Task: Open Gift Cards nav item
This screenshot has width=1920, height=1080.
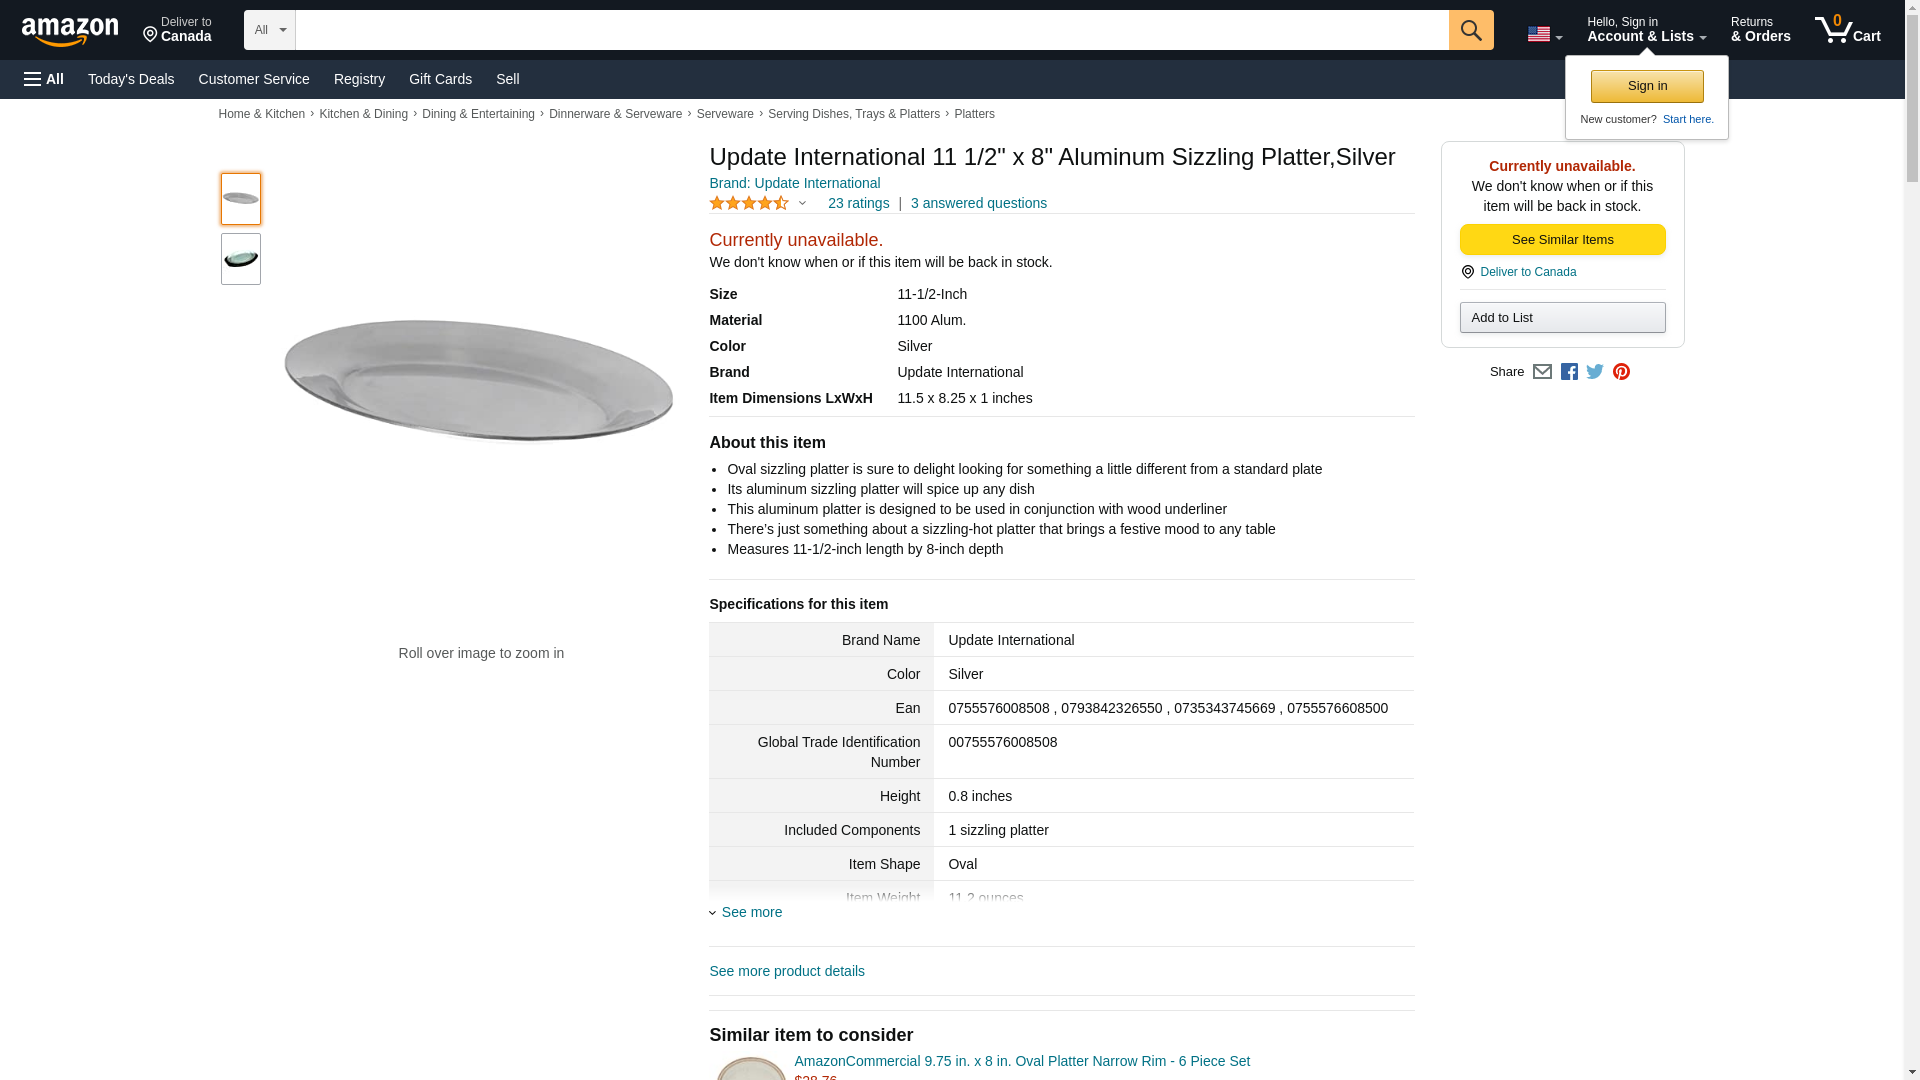Action: (x=440, y=79)
